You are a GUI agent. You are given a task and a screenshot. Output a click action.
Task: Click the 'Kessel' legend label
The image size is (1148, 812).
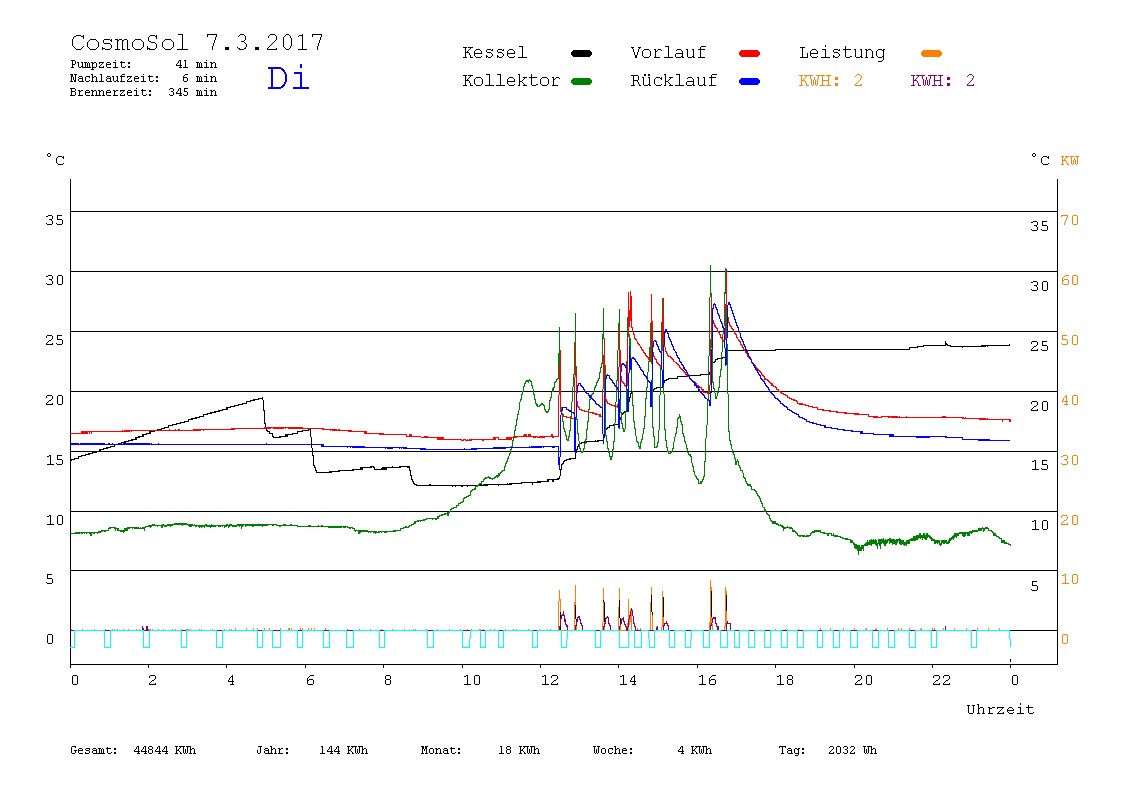point(494,53)
